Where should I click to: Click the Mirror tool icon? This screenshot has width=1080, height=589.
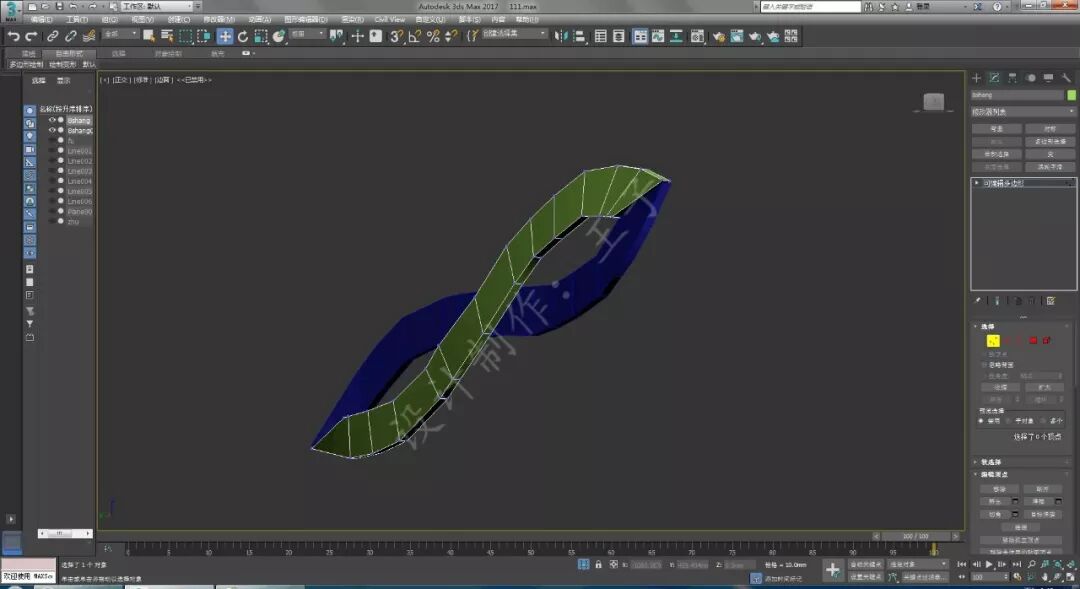coord(561,36)
